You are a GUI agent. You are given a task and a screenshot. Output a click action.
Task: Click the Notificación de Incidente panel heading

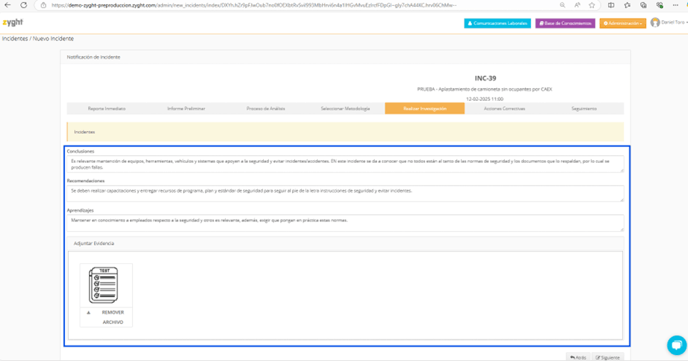point(93,57)
